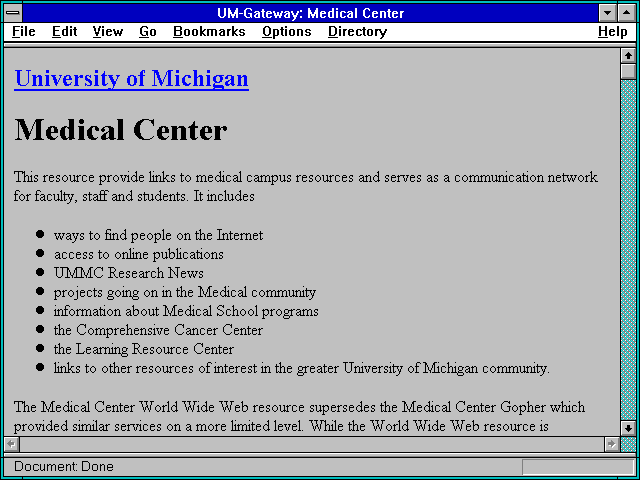Open the Go menu
The height and width of the screenshot is (480, 640).
[x=148, y=32]
